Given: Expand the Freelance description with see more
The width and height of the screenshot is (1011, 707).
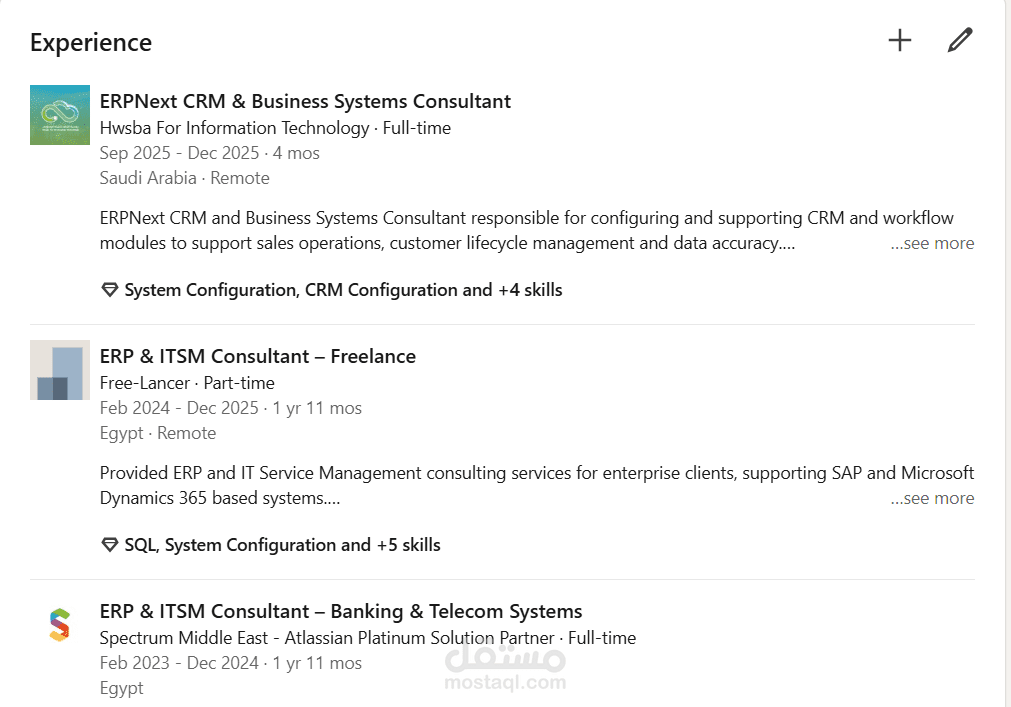Looking at the screenshot, I should click(932, 498).
